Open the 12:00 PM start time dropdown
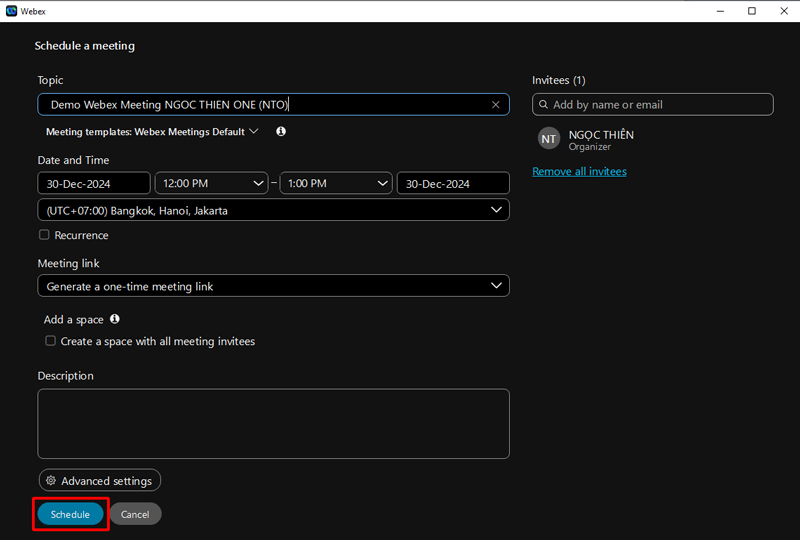The width and height of the screenshot is (800, 540). click(211, 183)
